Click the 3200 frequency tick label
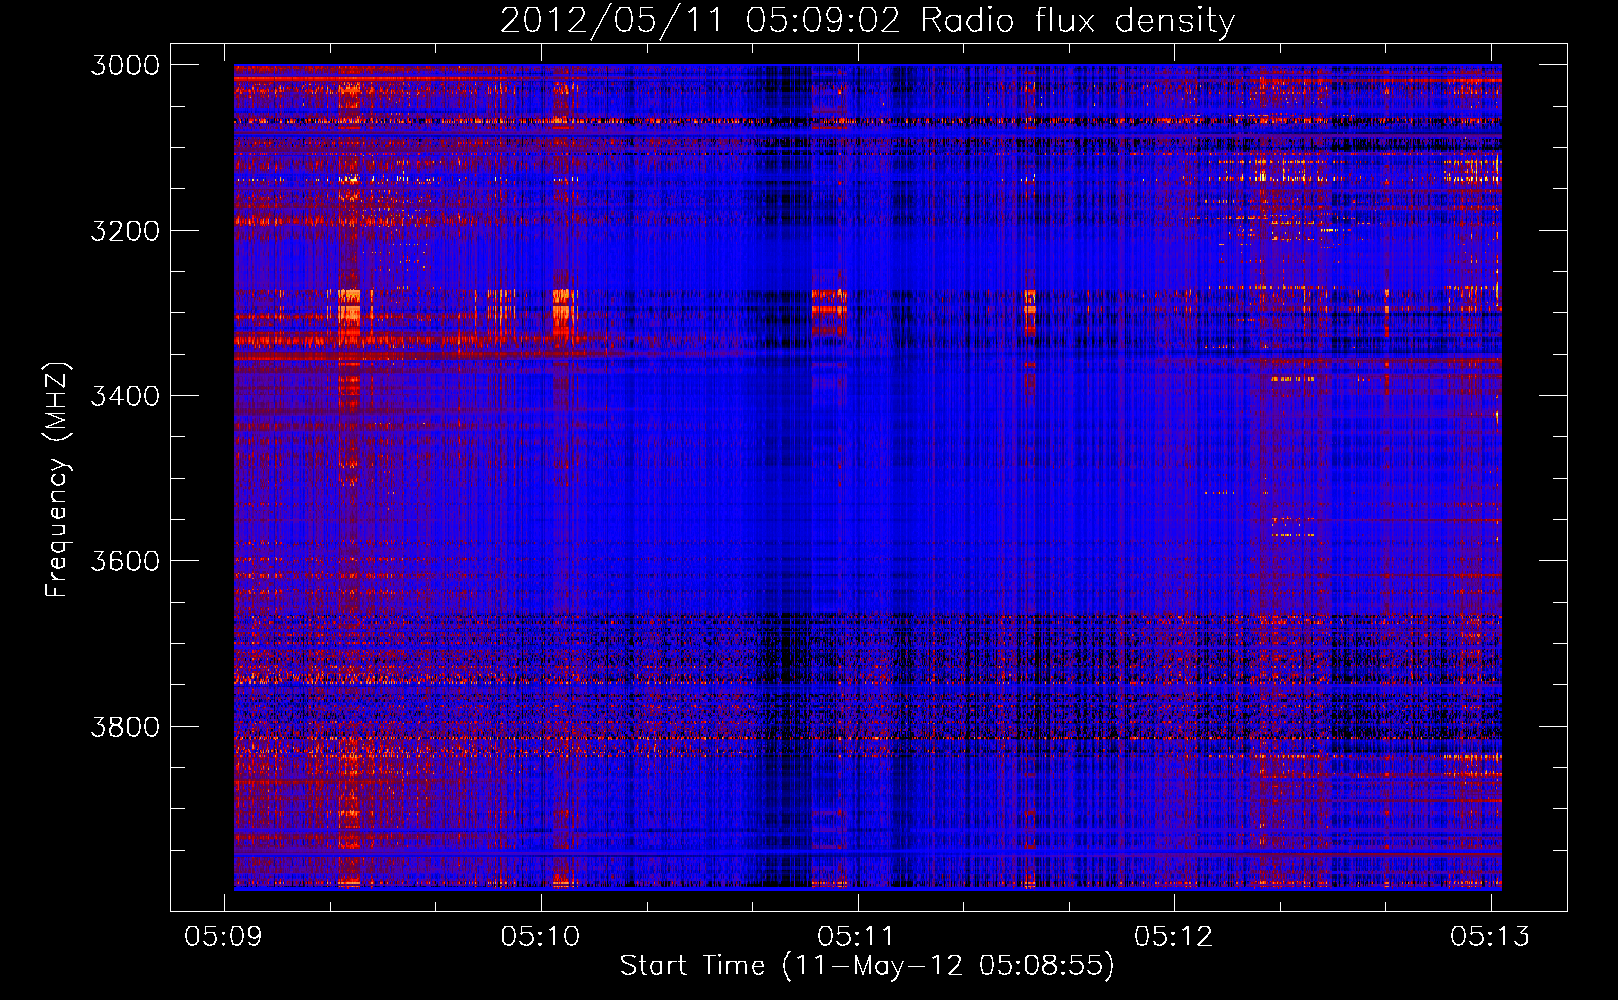 (125, 231)
